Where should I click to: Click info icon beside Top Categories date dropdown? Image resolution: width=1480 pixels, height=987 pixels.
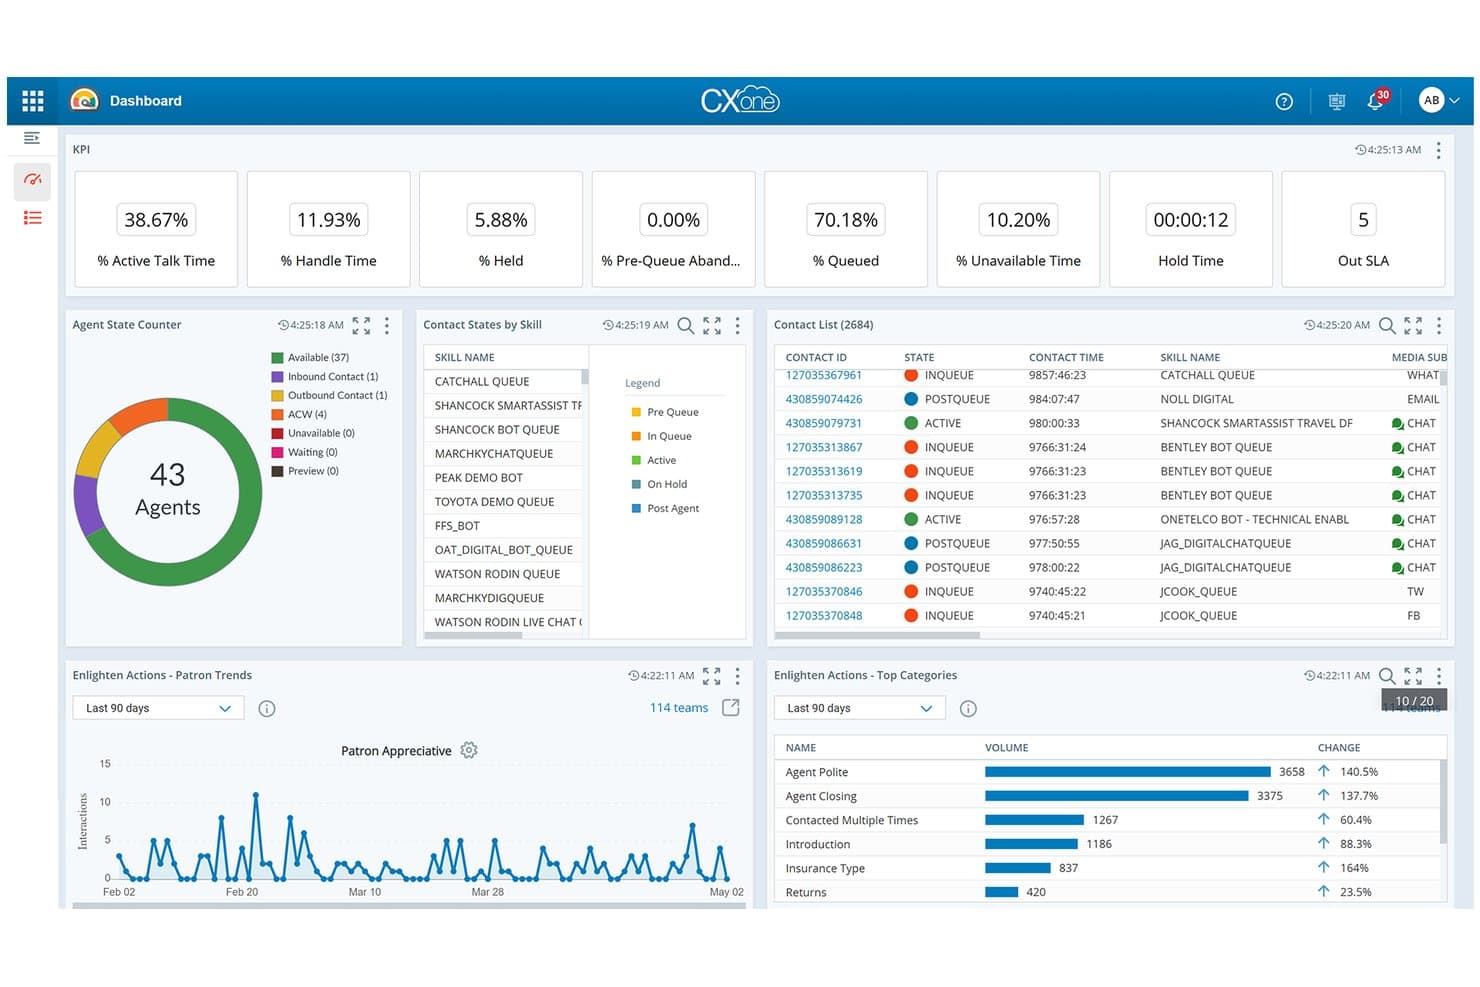[968, 708]
